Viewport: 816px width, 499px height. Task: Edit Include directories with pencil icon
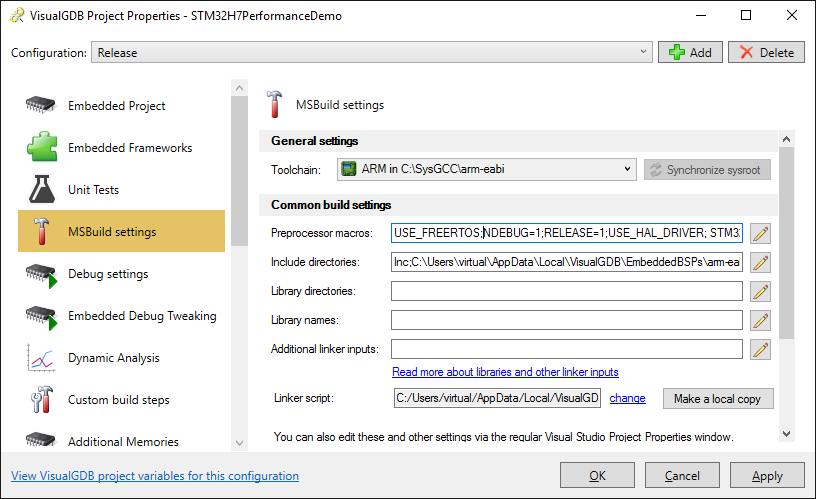point(760,263)
